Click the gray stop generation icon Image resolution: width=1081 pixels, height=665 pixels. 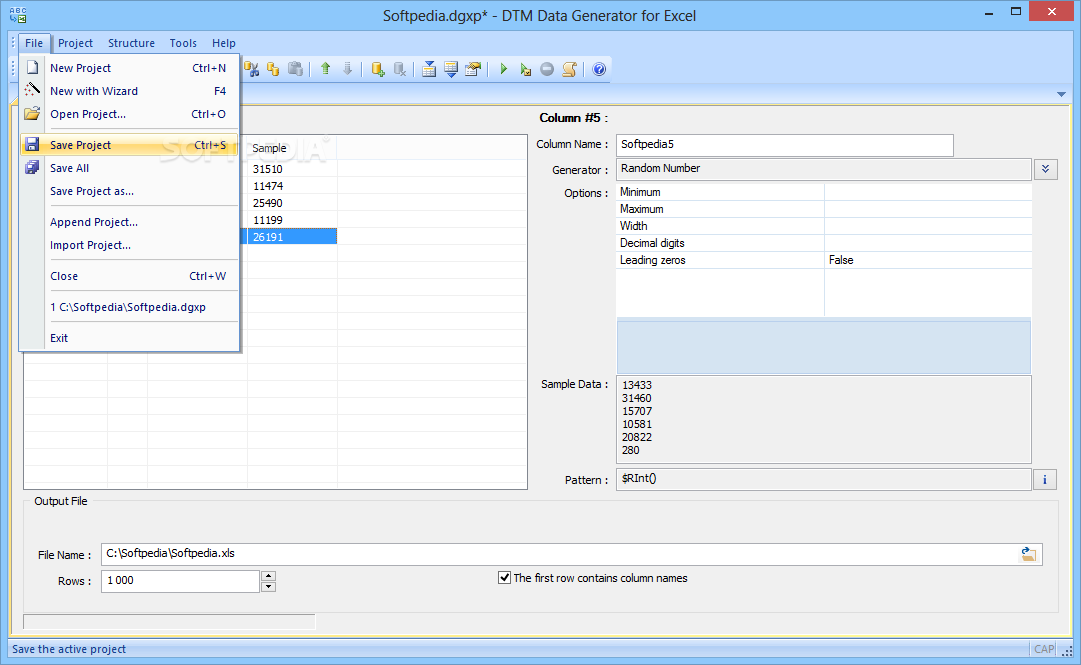click(547, 69)
